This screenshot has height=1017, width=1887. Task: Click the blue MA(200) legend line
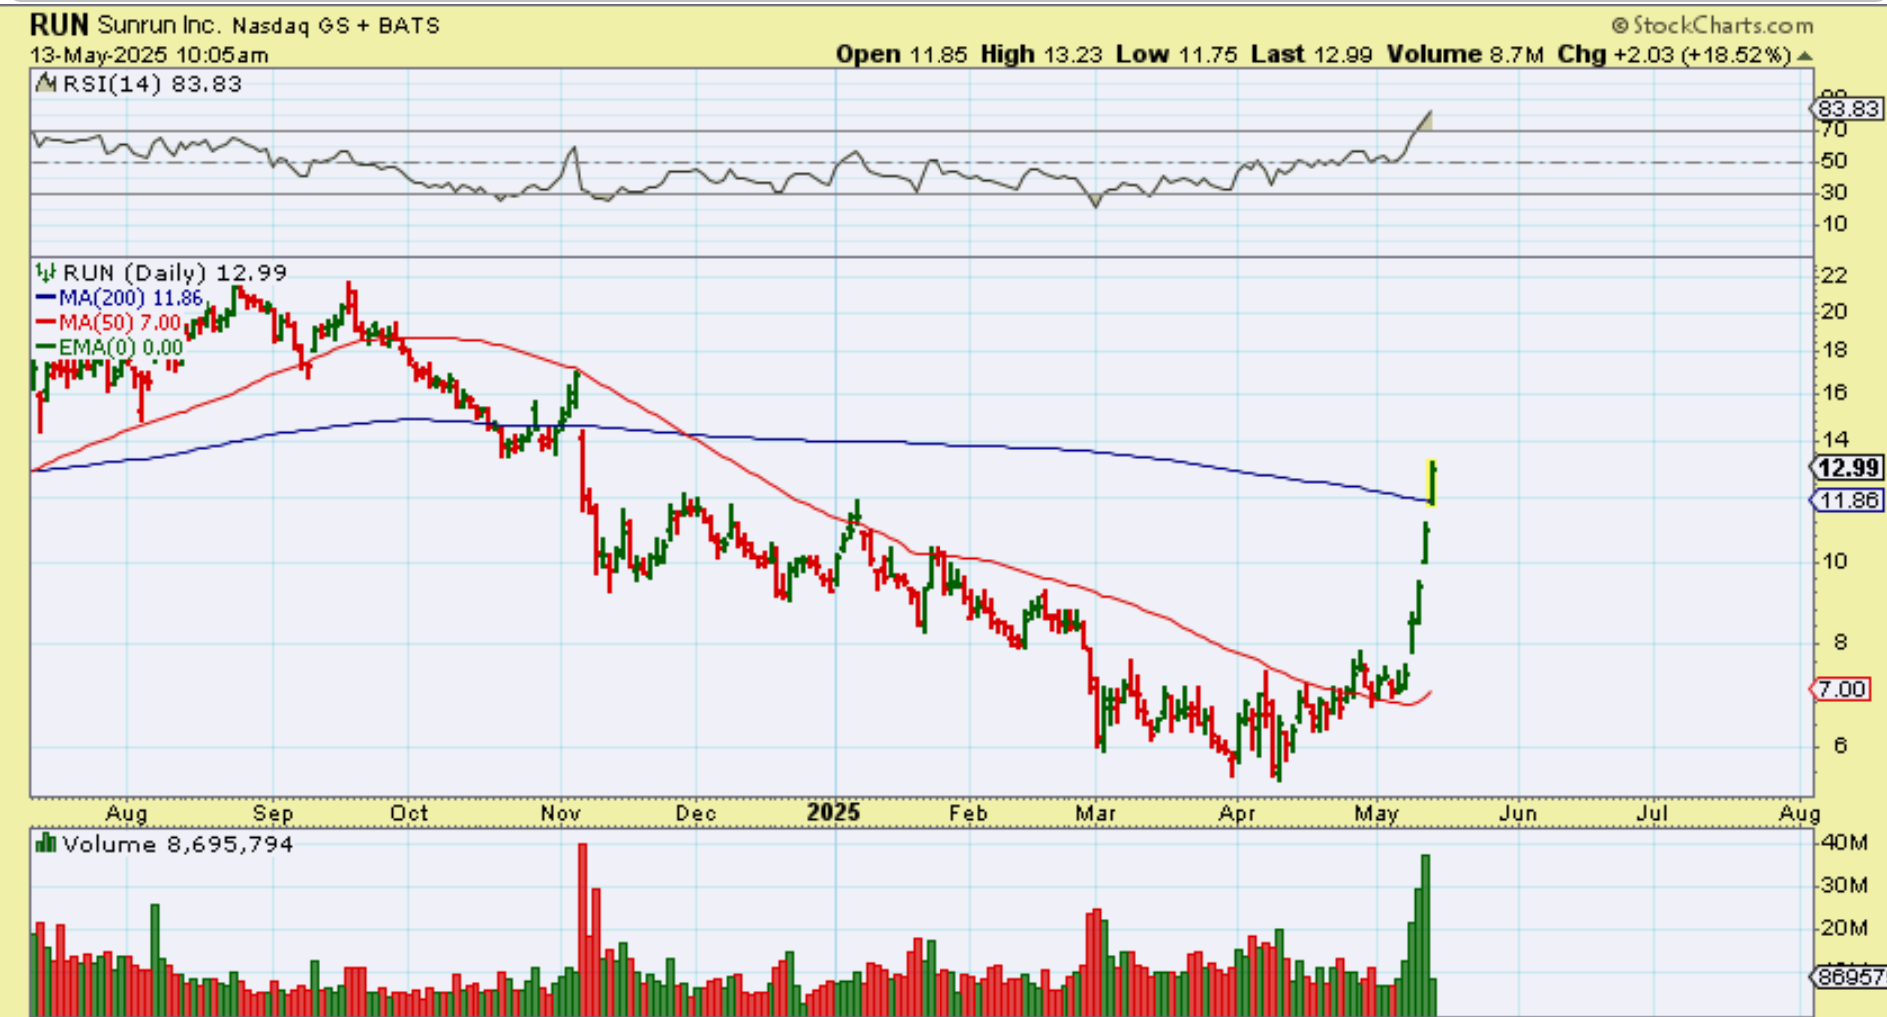click(46, 298)
